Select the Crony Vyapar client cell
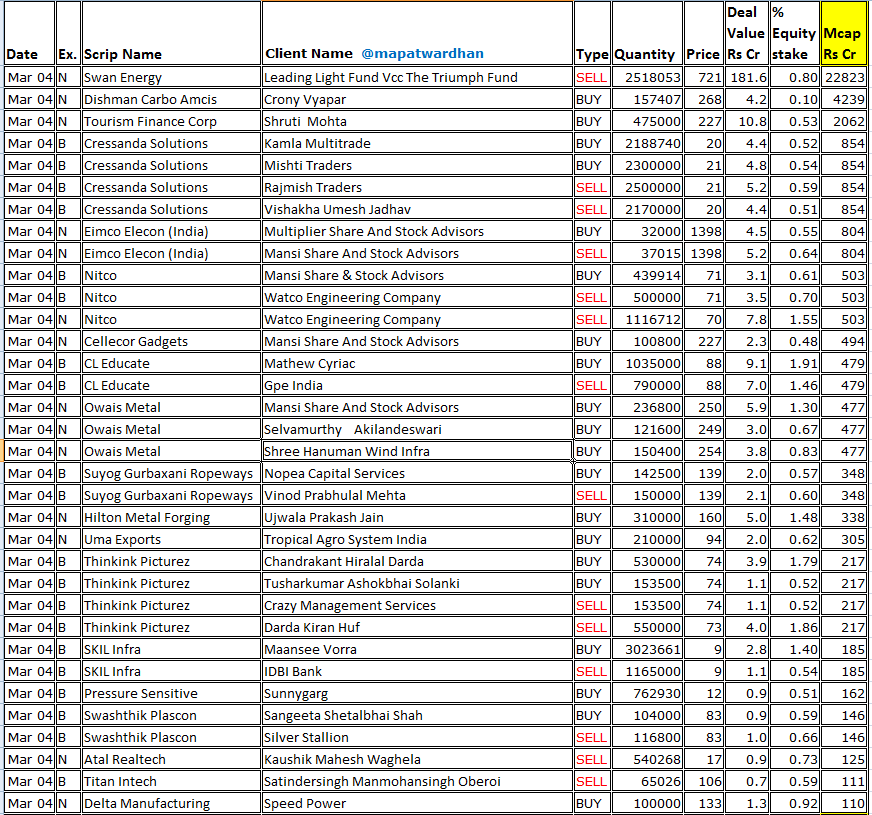872x815 pixels. click(x=417, y=100)
